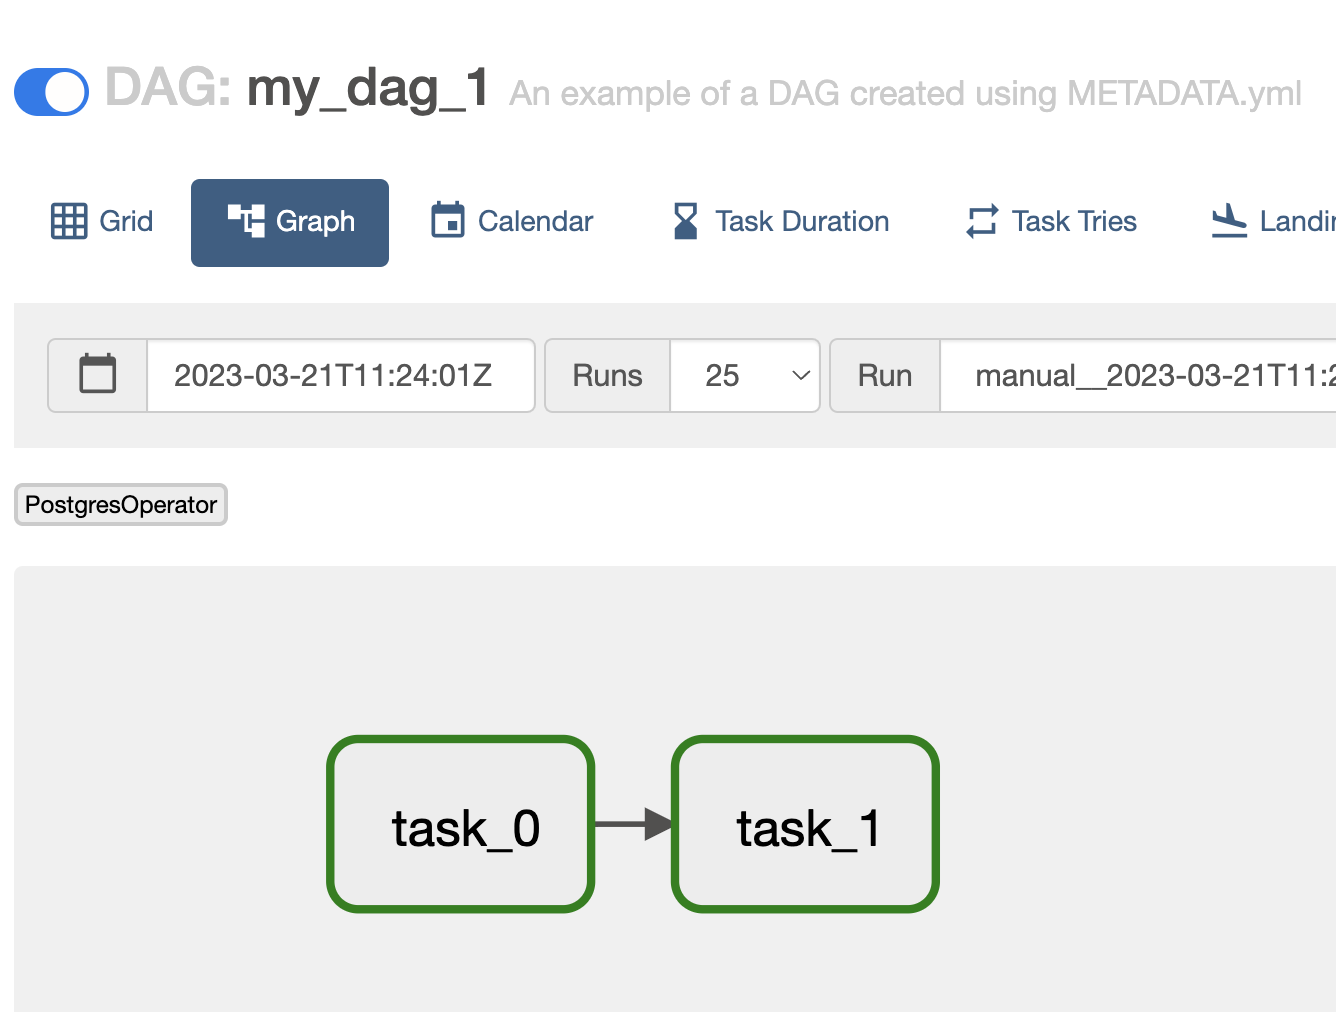Switch to the Calendar tab label
Viewport: 1336px width, 1012px height.
pos(535,221)
